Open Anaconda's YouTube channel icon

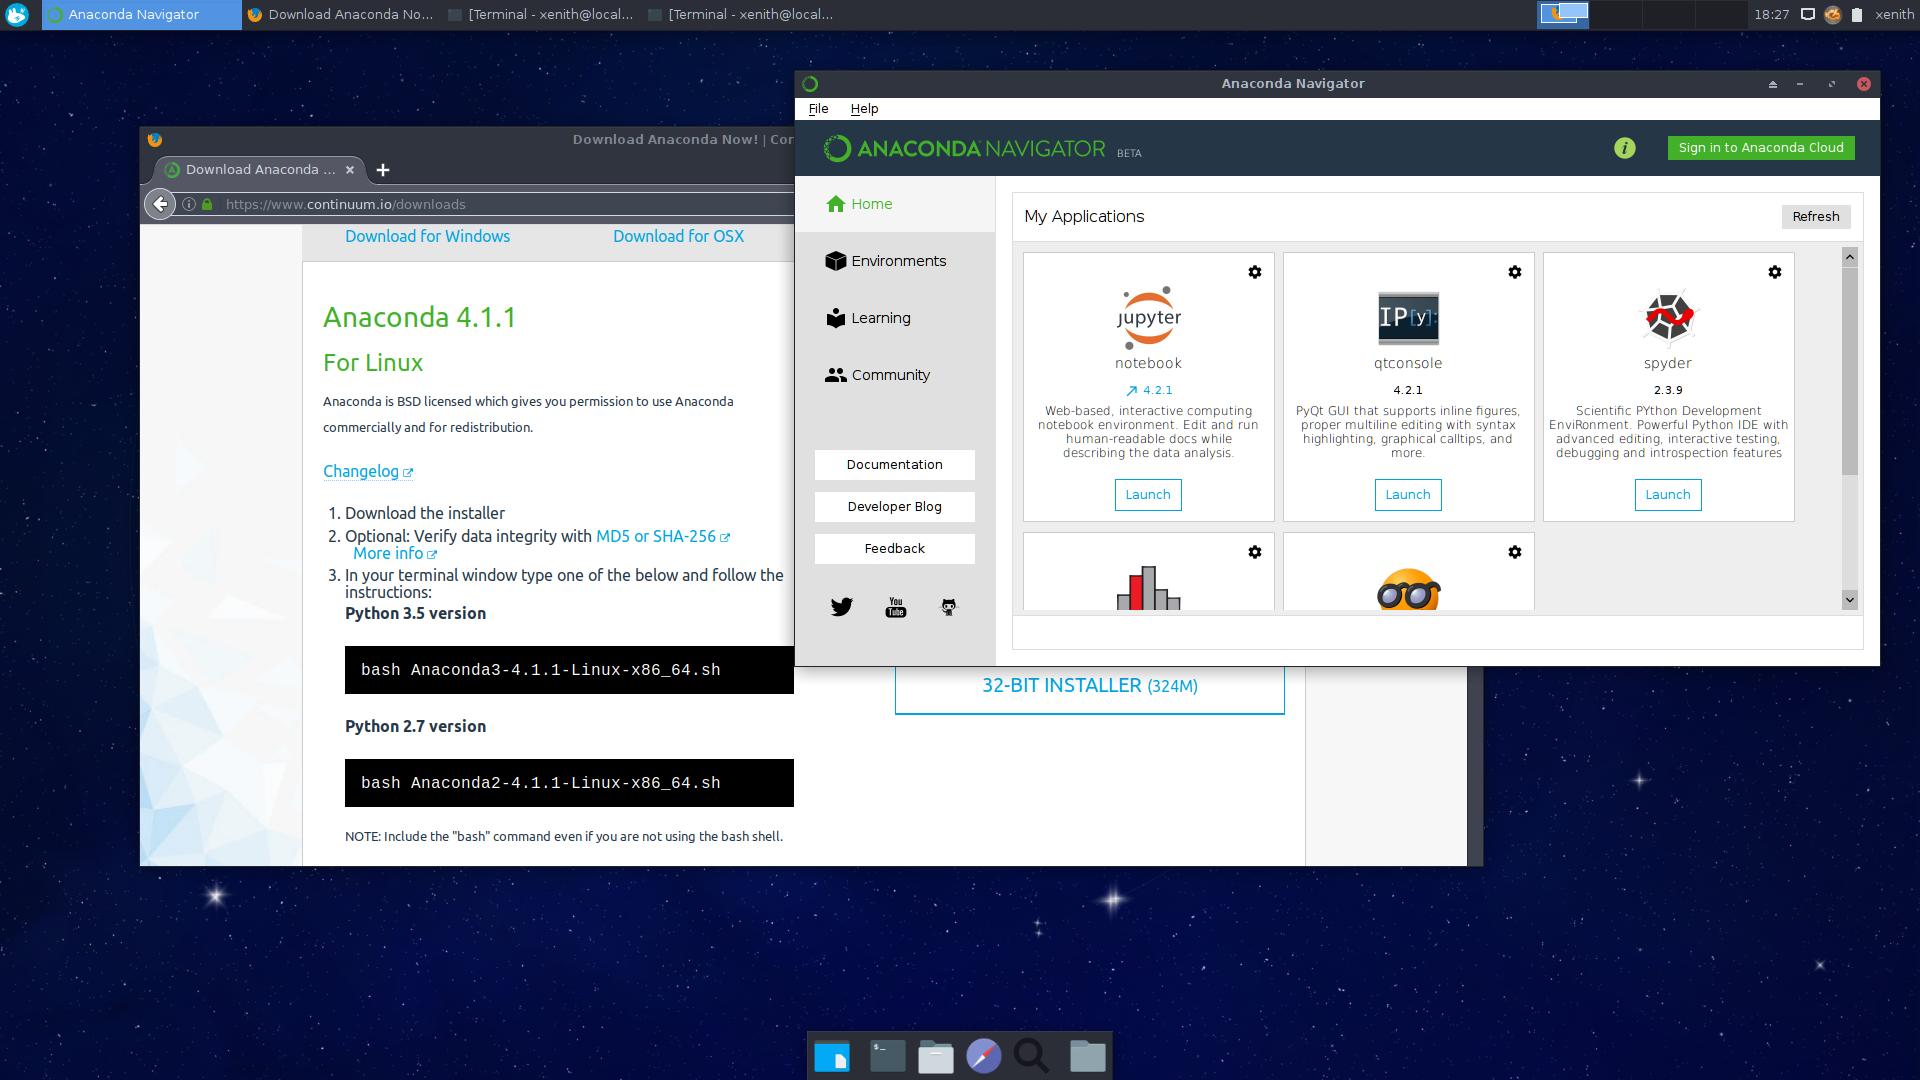point(895,607)
